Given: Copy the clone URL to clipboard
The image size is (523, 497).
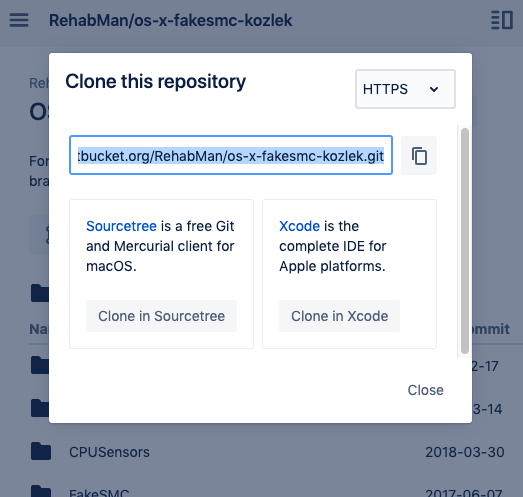Looking at the screenshot, I should 419,155.
